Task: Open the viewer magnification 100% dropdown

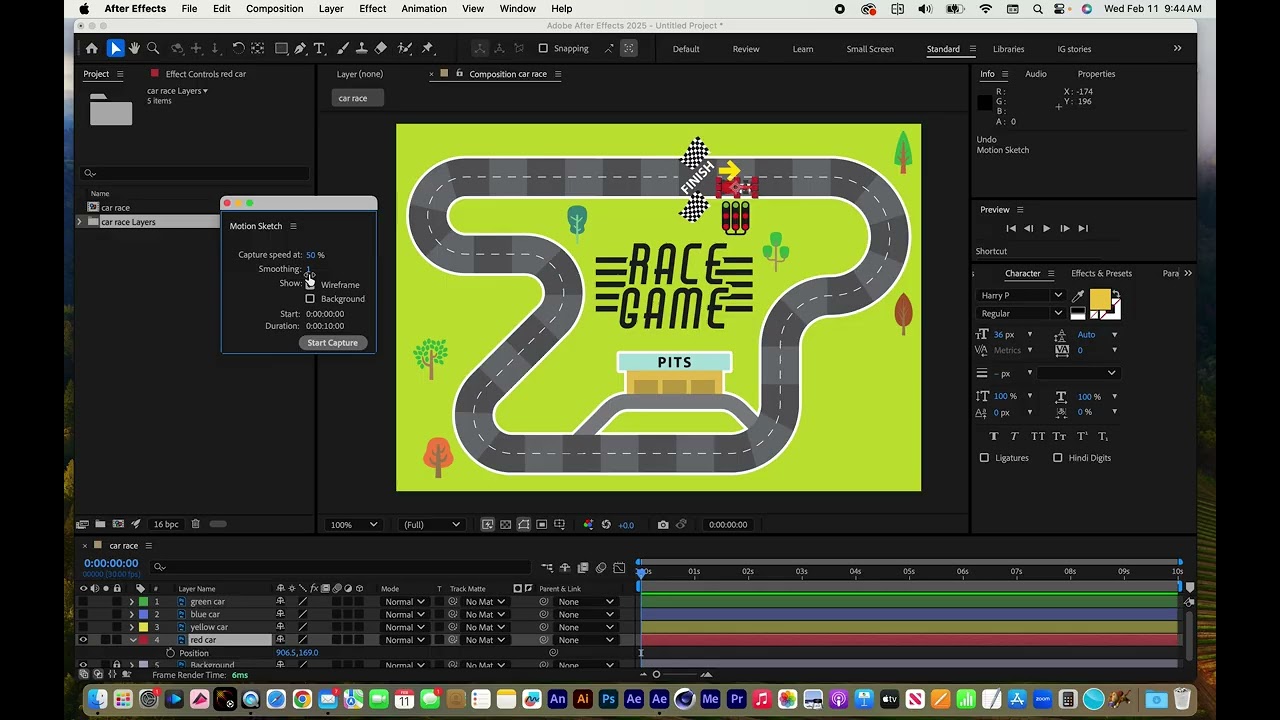Action: pos(354,524)
